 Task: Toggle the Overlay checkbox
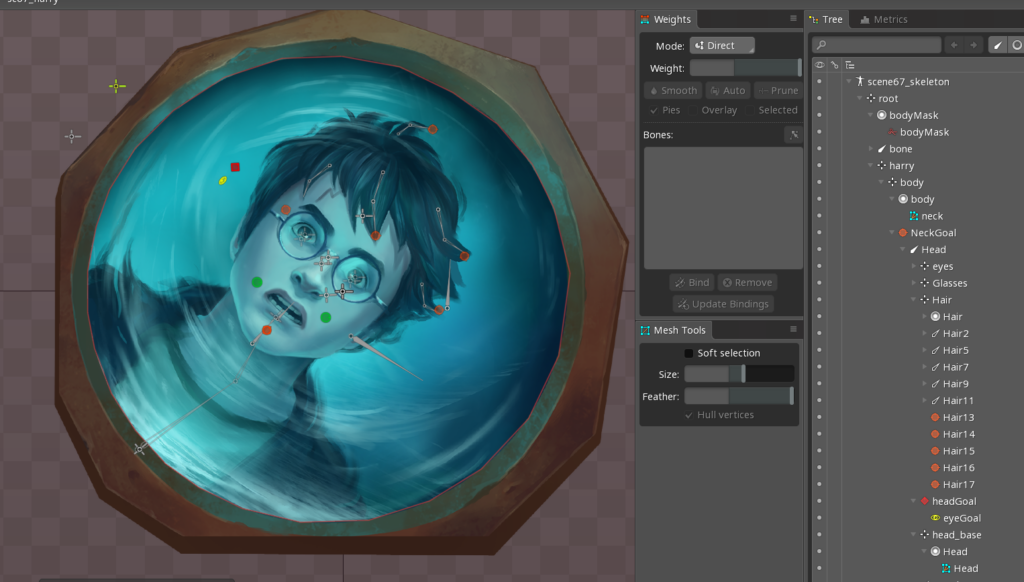point(692,110)
